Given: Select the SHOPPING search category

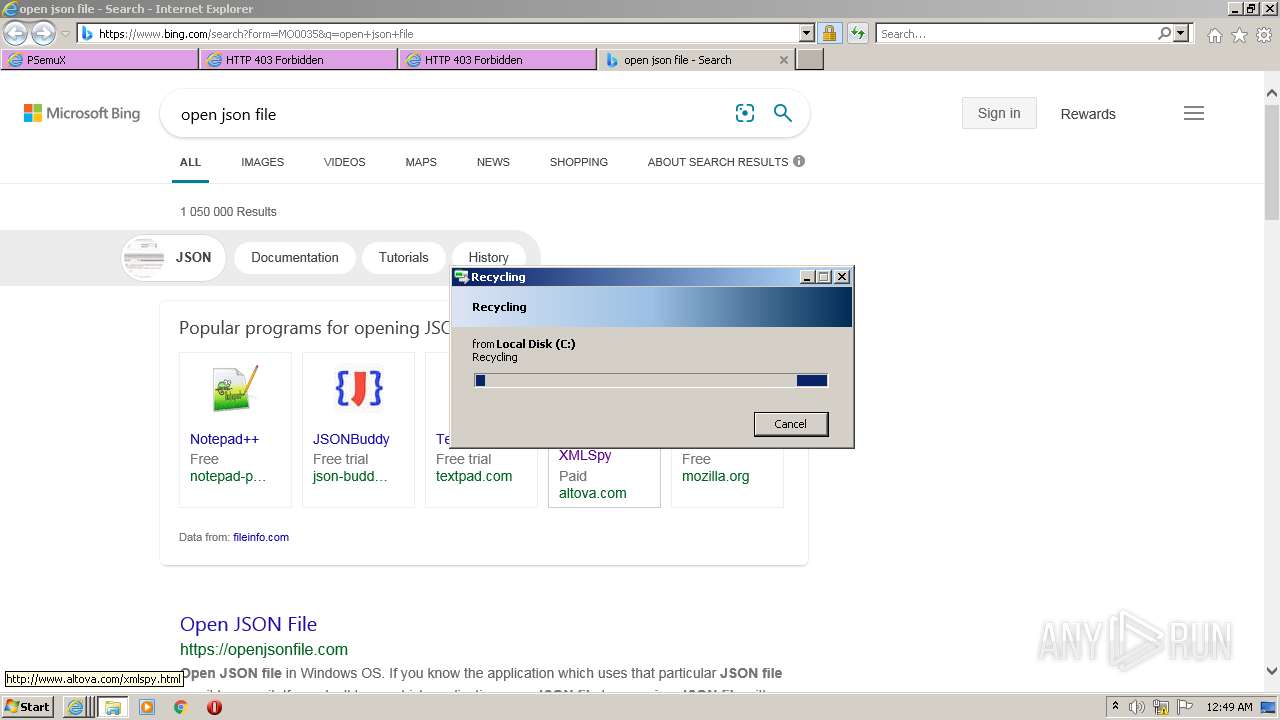Looking at the screenshot, I should coord(578,162).
